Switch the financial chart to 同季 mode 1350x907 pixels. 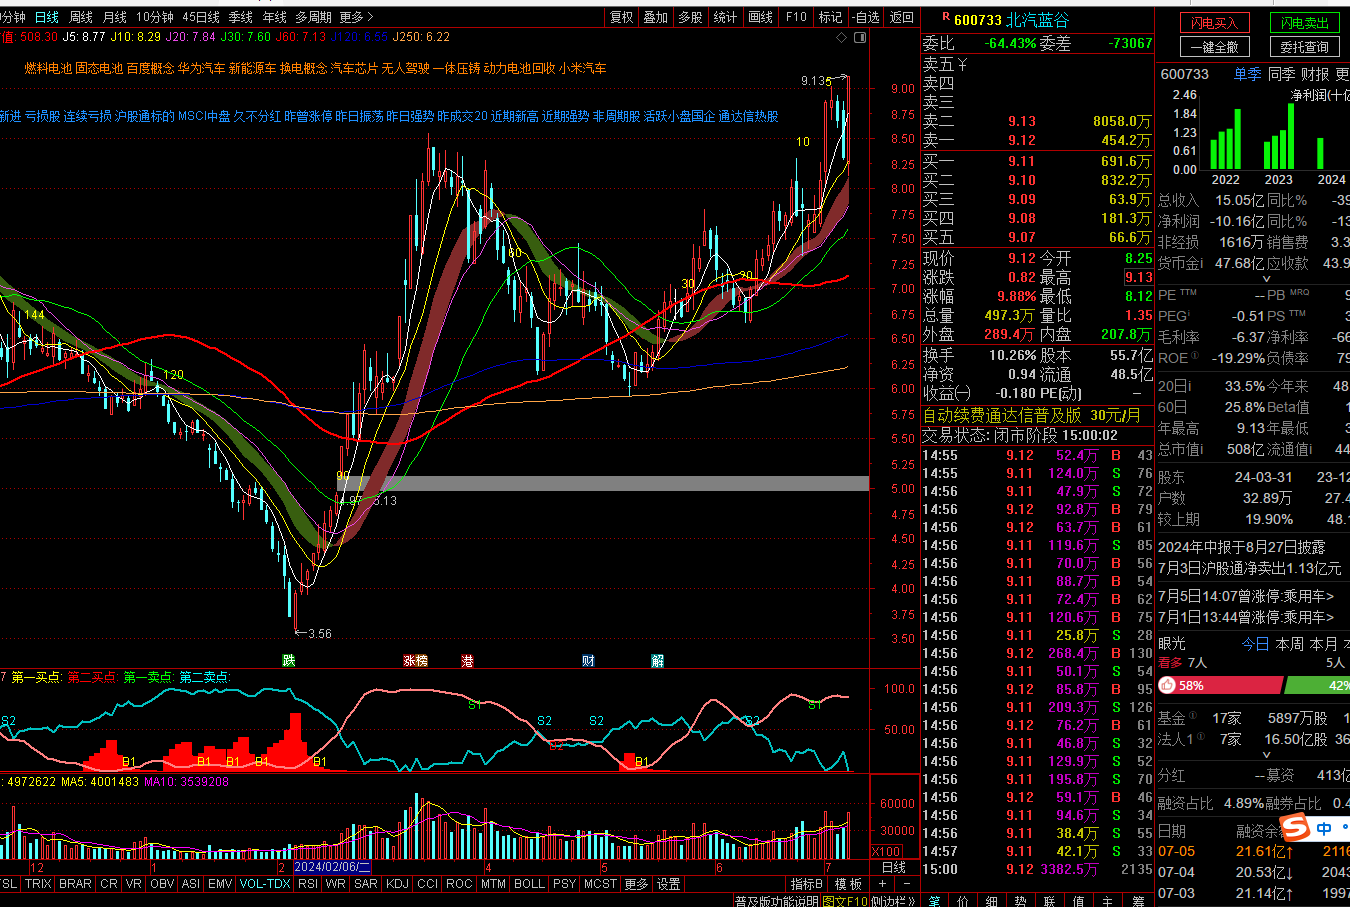click(x=1281, y=74)
